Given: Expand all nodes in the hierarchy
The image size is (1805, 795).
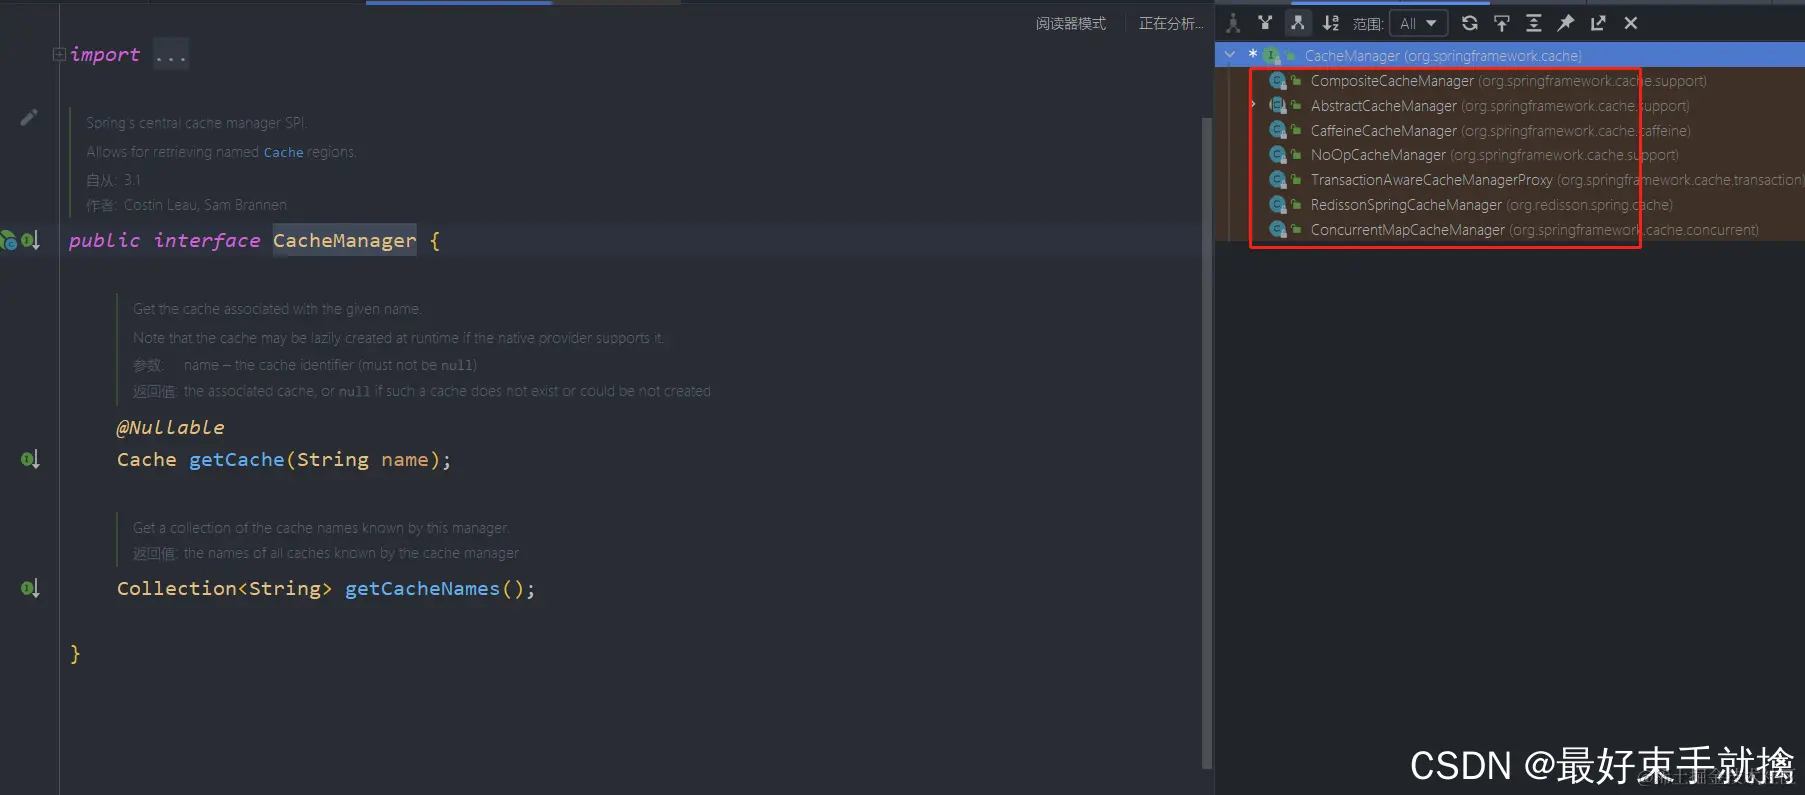Looking at the screenshot, I should pyautogui.click(x=1534, y=23).
